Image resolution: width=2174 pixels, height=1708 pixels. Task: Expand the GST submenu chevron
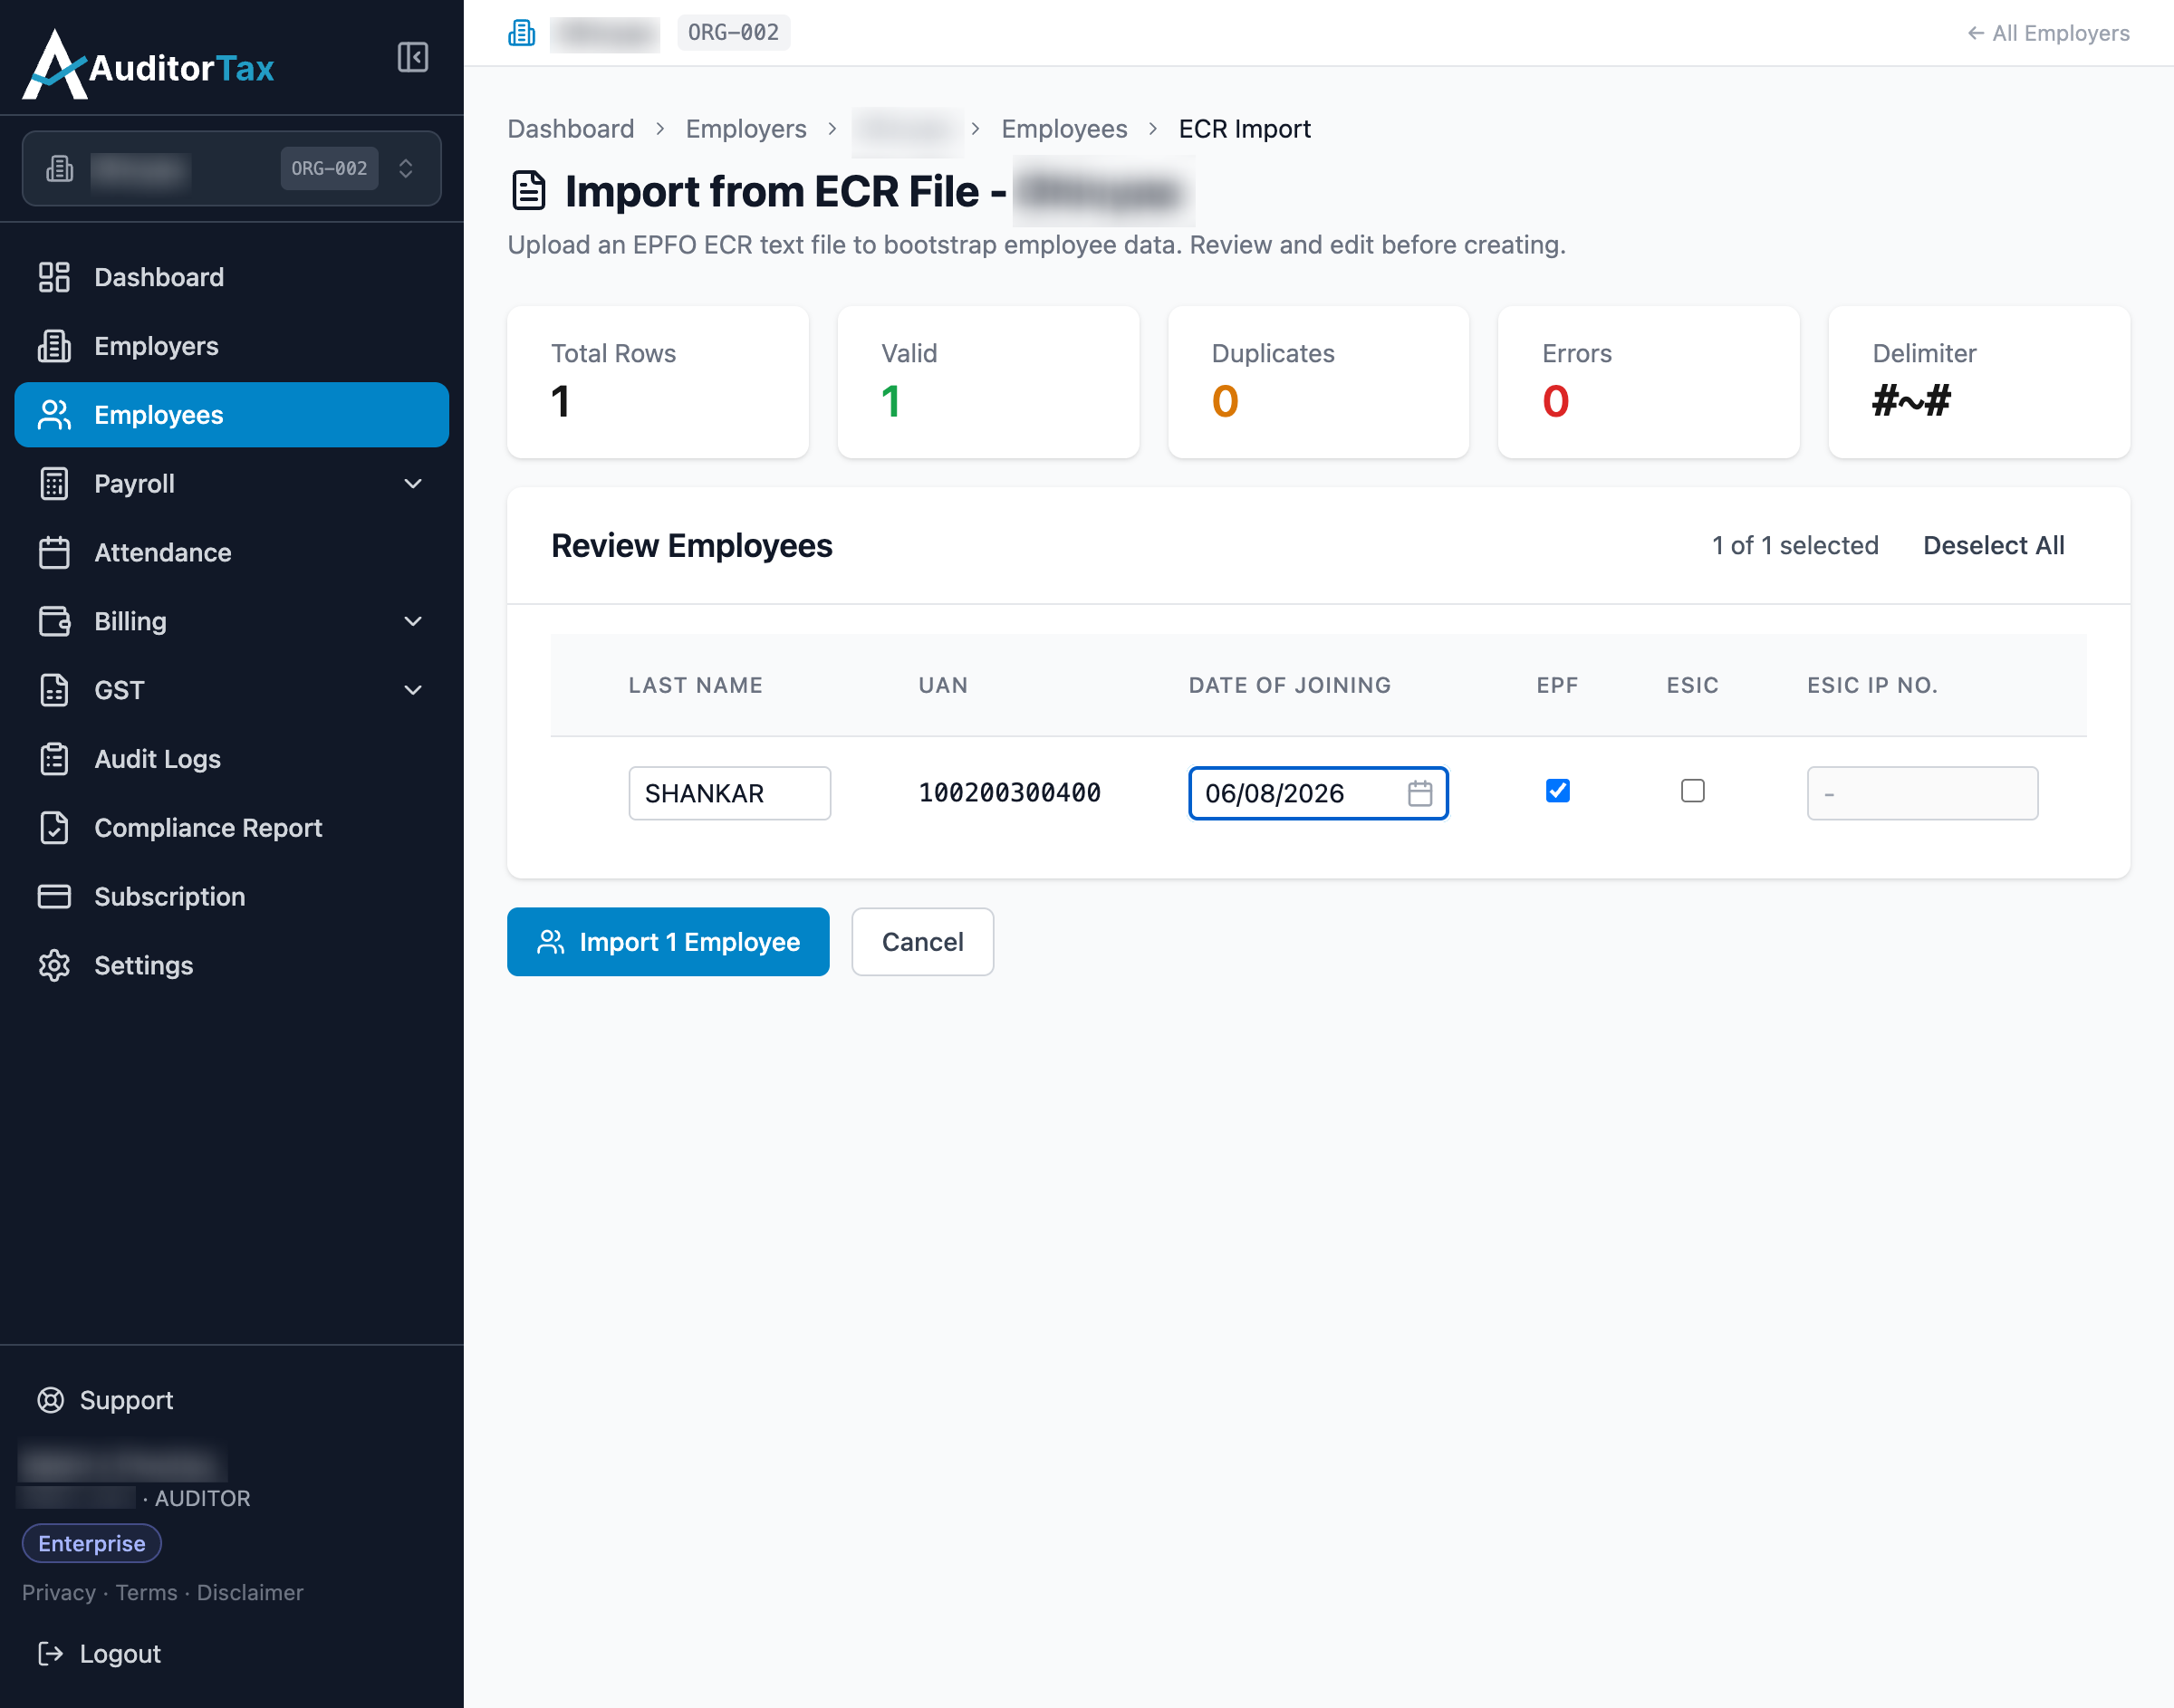[412, 690]
